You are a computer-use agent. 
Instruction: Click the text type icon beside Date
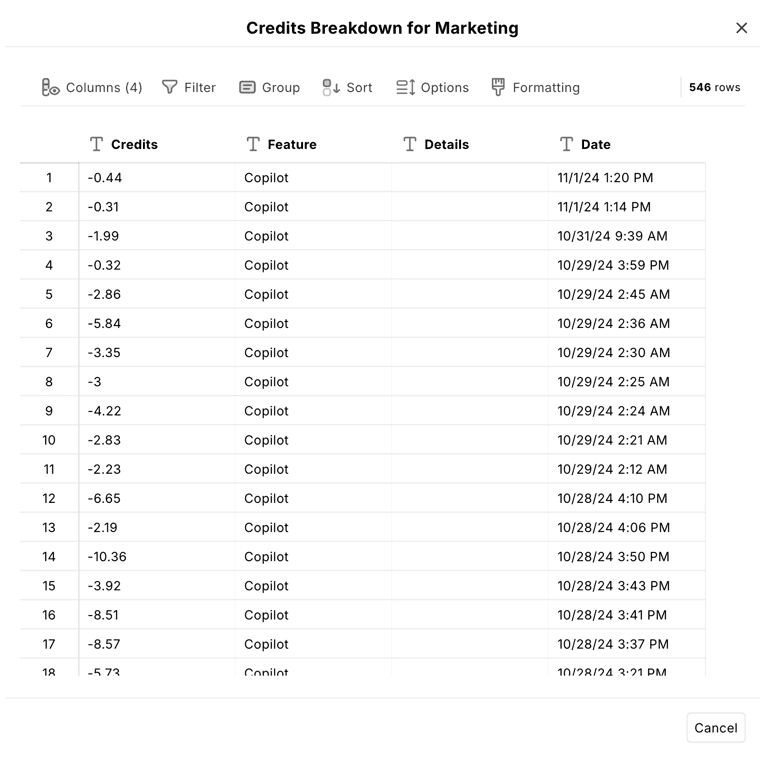[x=566, y=144]
